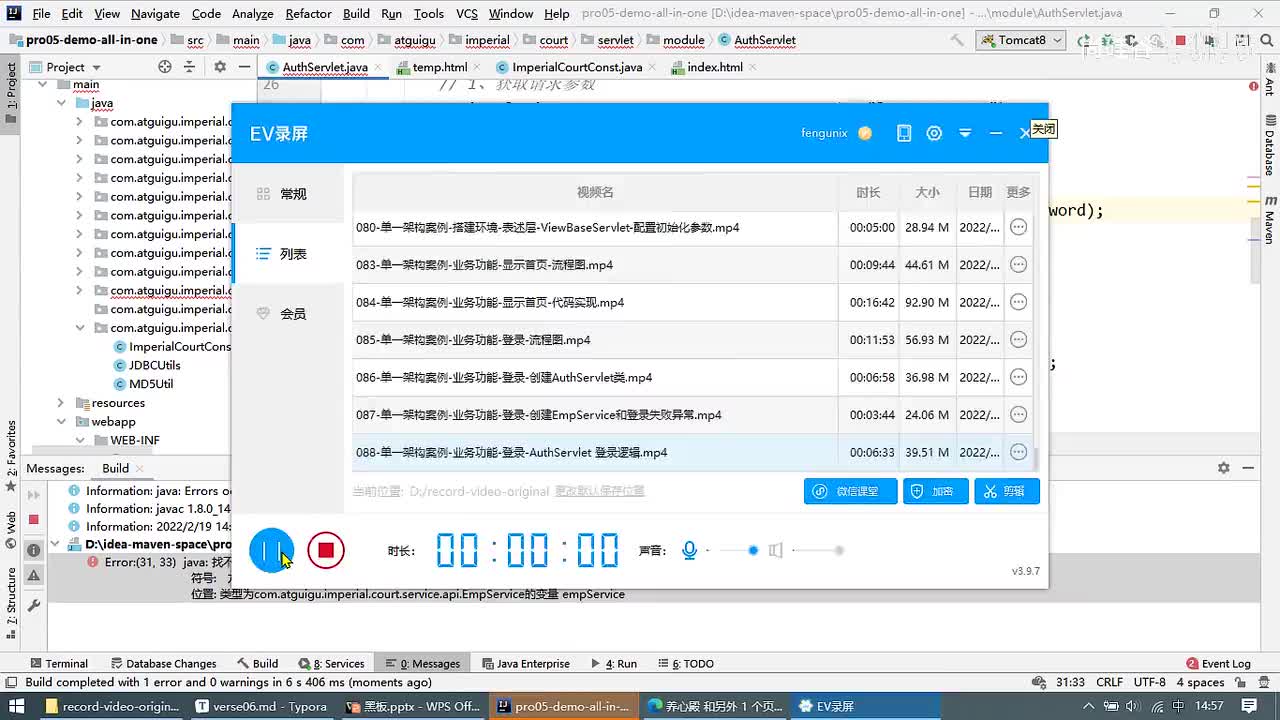Click the fengunix account coin icon

[865, 133]
